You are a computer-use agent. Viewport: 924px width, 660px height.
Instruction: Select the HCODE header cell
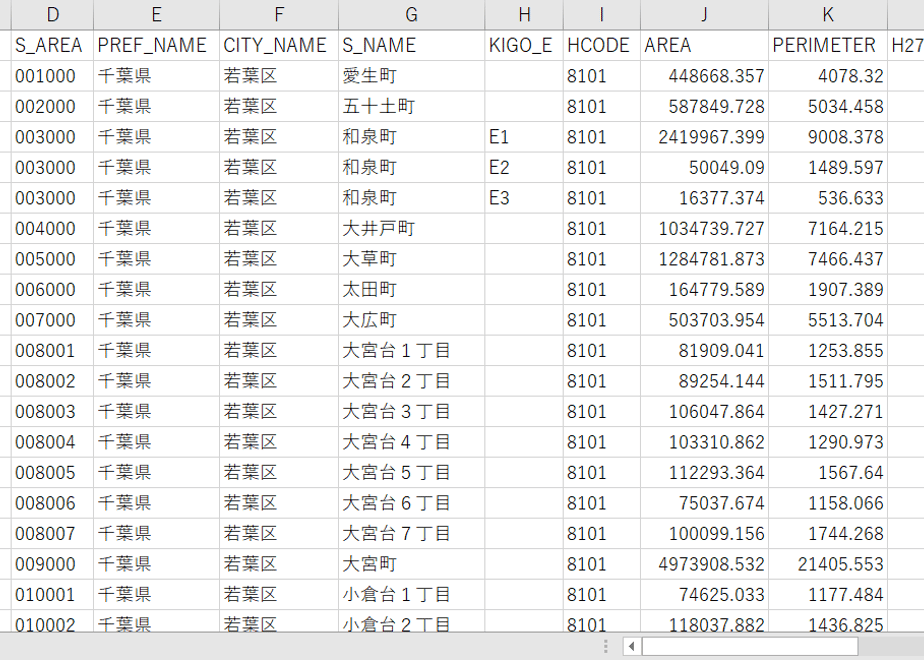coord(602,45)
